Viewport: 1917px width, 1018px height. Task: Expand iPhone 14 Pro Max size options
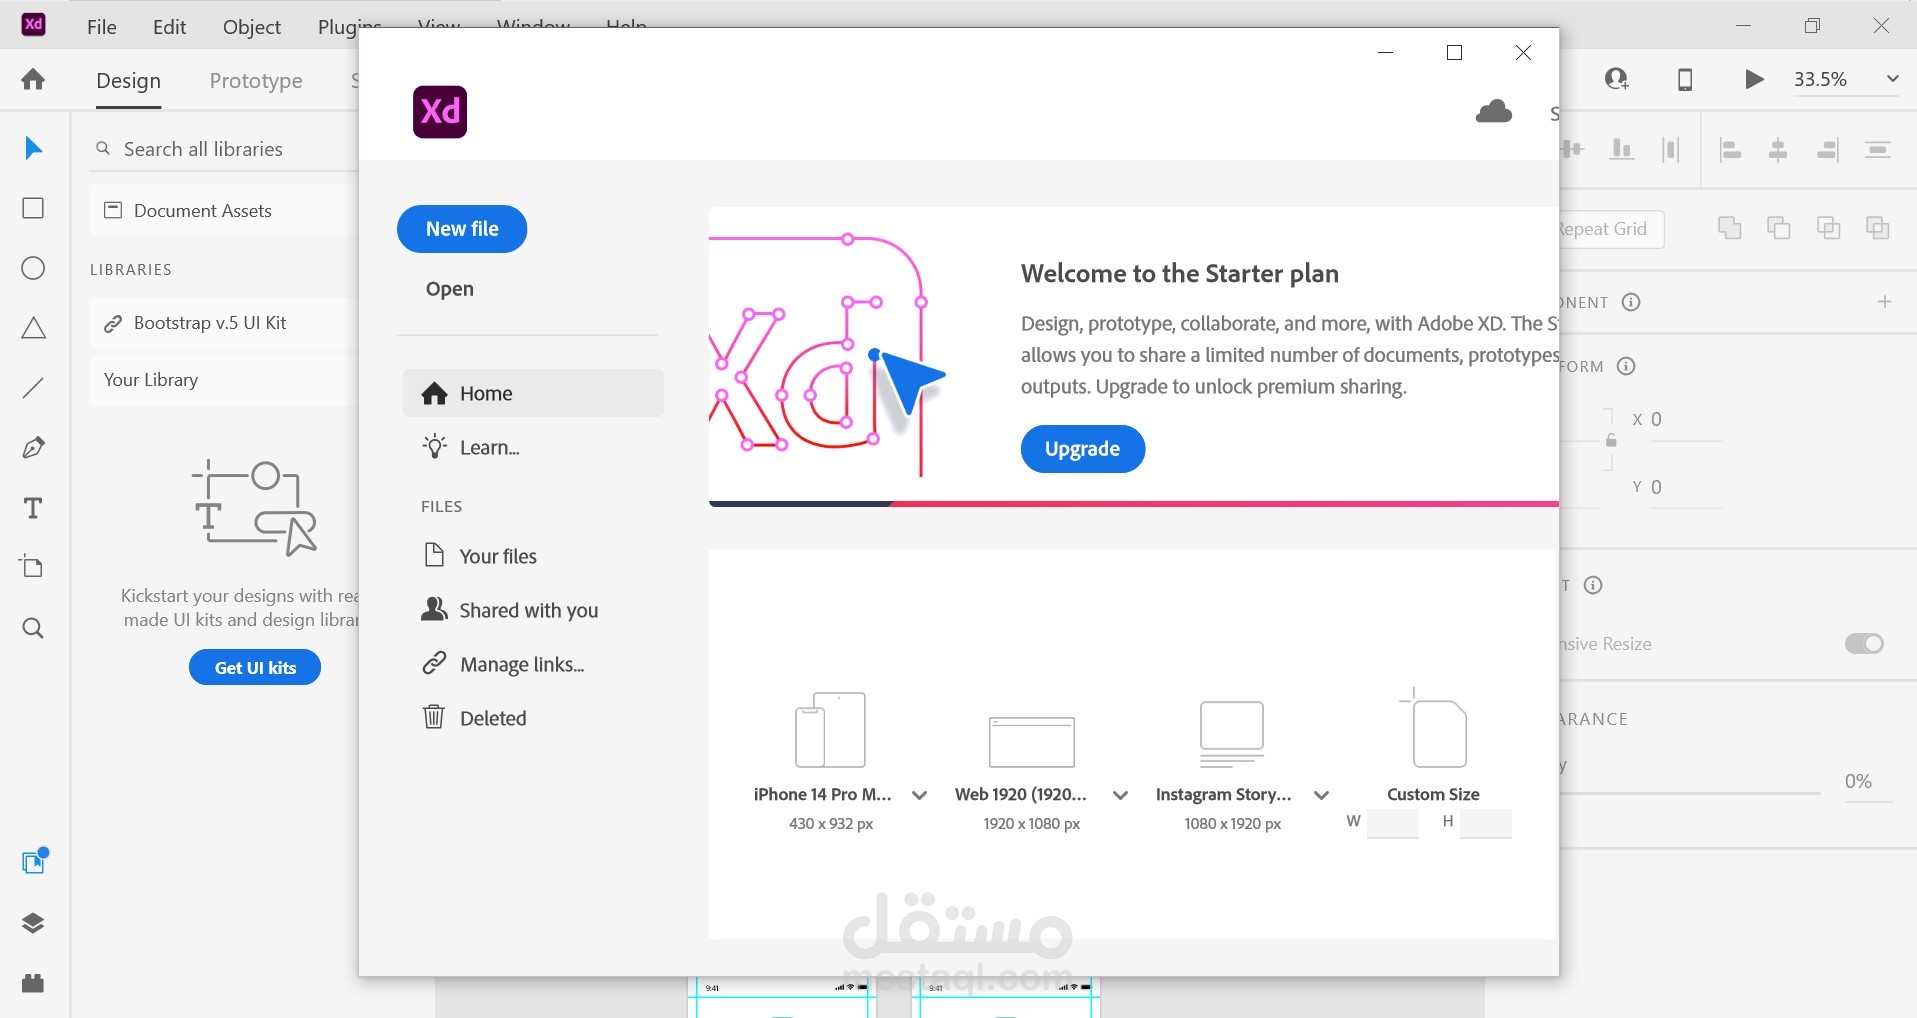920,796
